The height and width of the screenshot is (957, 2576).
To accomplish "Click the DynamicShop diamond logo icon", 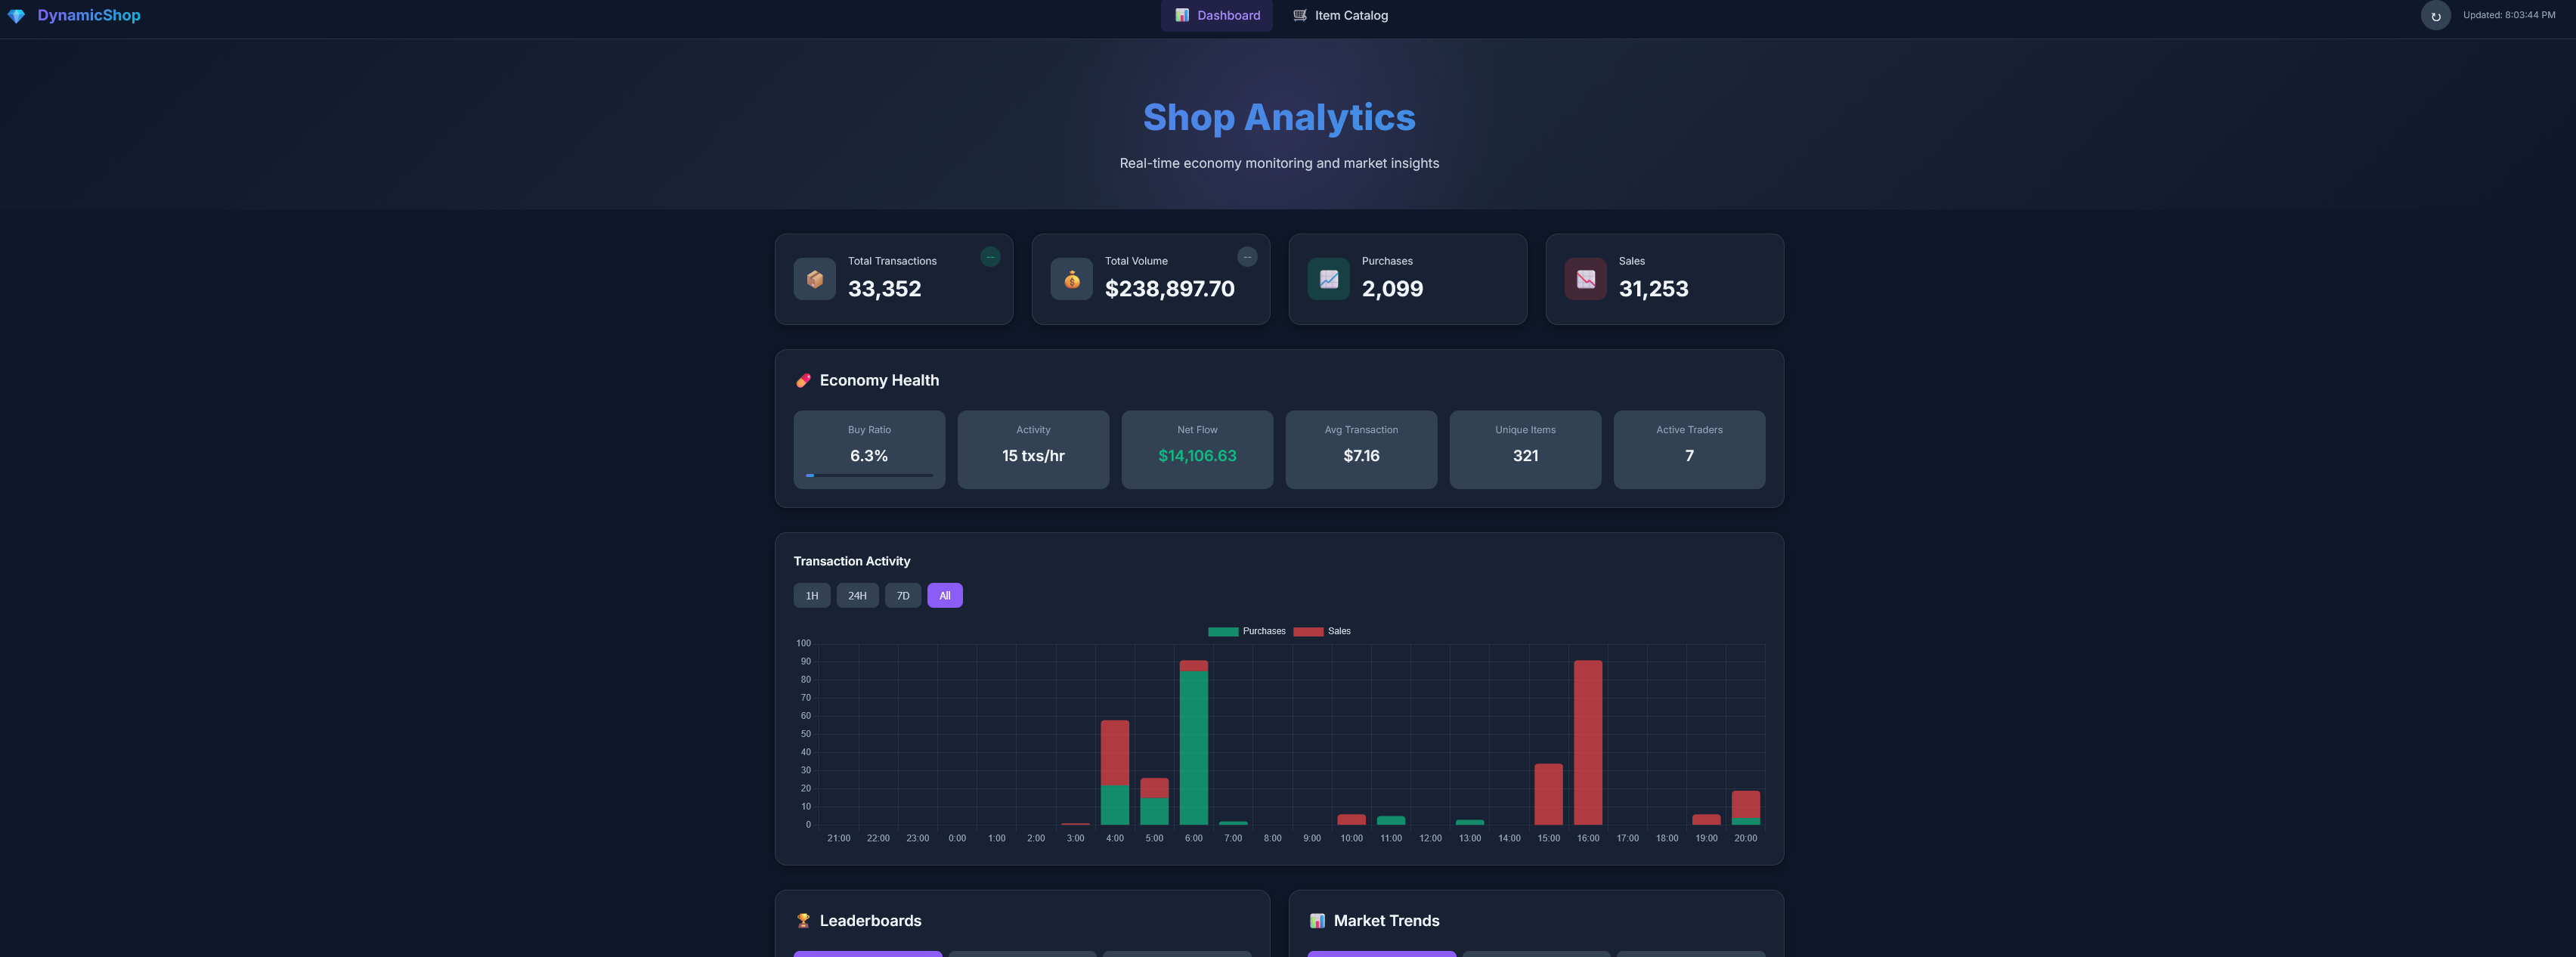I will point(16,16).
